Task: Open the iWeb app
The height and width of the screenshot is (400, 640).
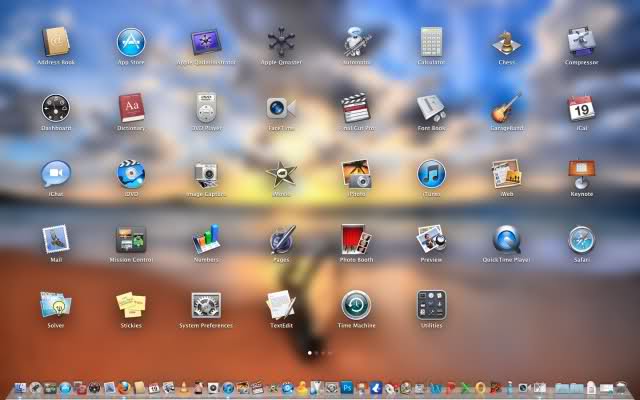Action: tap(507, 174)
